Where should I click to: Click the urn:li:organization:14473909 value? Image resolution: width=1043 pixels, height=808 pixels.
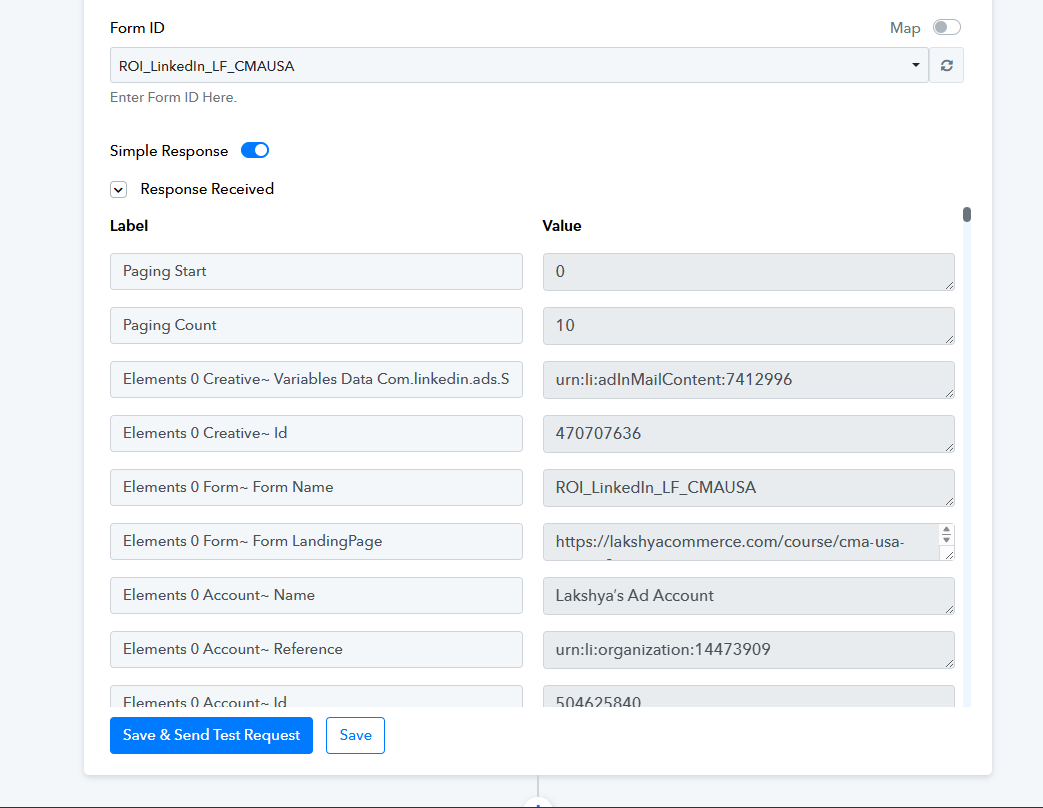[x=748, y=650]
